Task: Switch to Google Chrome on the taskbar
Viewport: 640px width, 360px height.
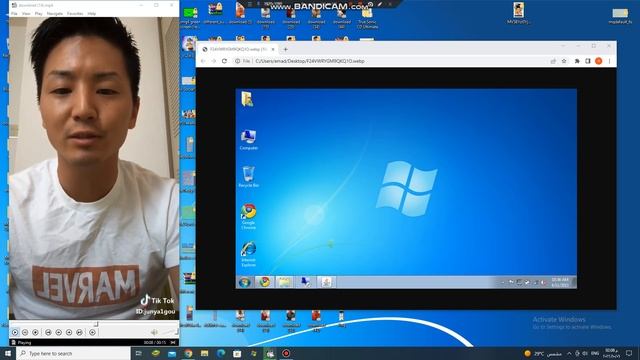Action: (x=188, y=353)
